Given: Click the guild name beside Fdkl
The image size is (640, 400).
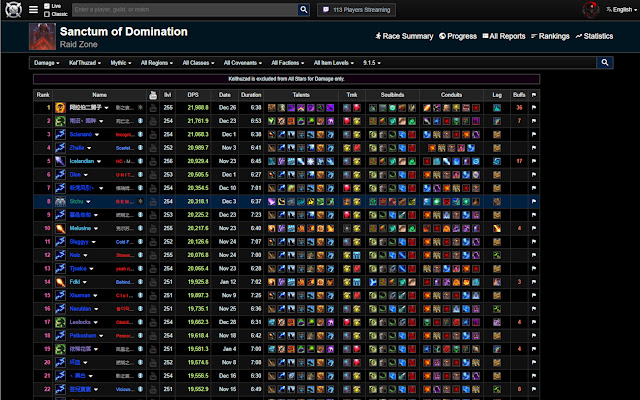Looking at the screenshot, I should point(124,282).
